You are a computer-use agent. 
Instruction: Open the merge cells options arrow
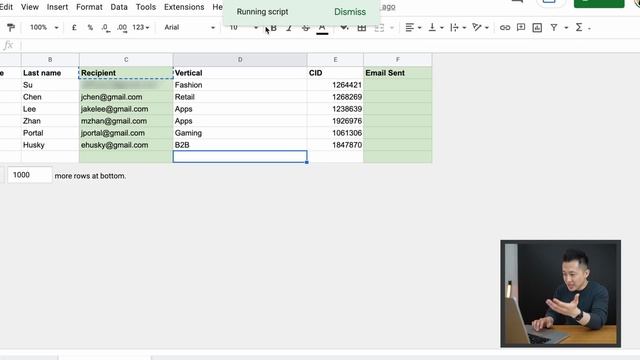(x=392, y=28)
